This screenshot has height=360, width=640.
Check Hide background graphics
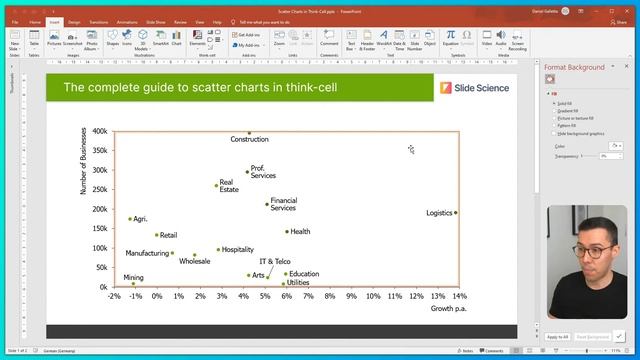578,133
